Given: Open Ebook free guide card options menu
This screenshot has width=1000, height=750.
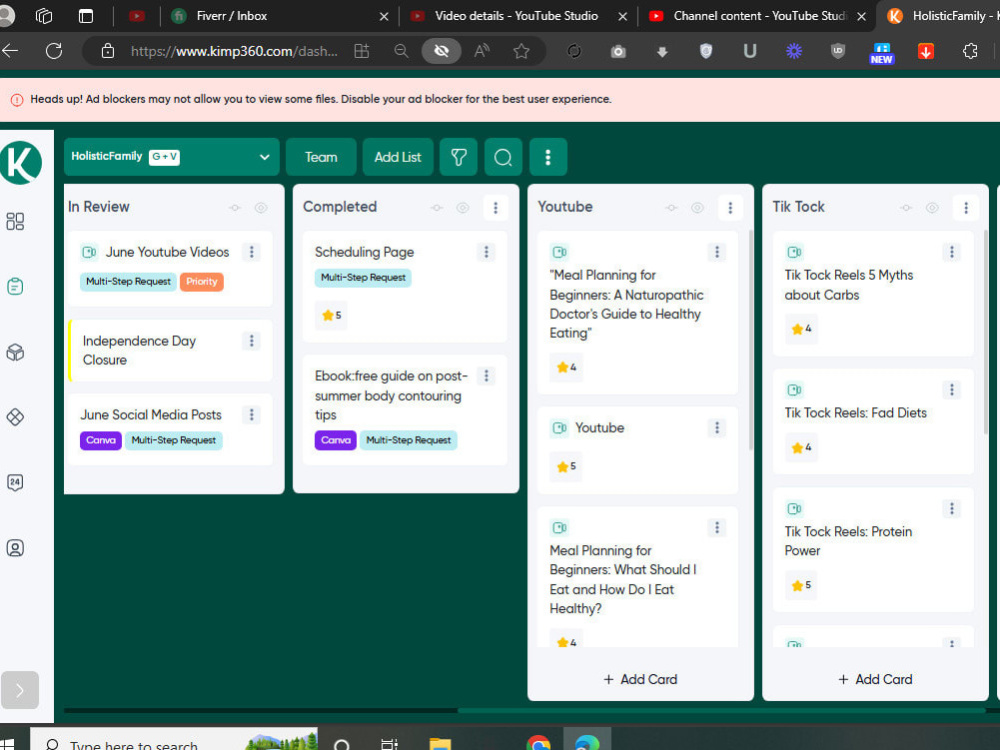Looking at the screenshot, I should click(486, 376).
